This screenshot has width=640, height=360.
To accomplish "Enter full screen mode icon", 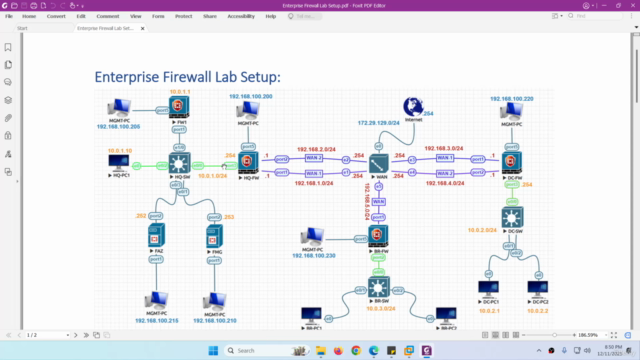I will (x=614, y=335).
